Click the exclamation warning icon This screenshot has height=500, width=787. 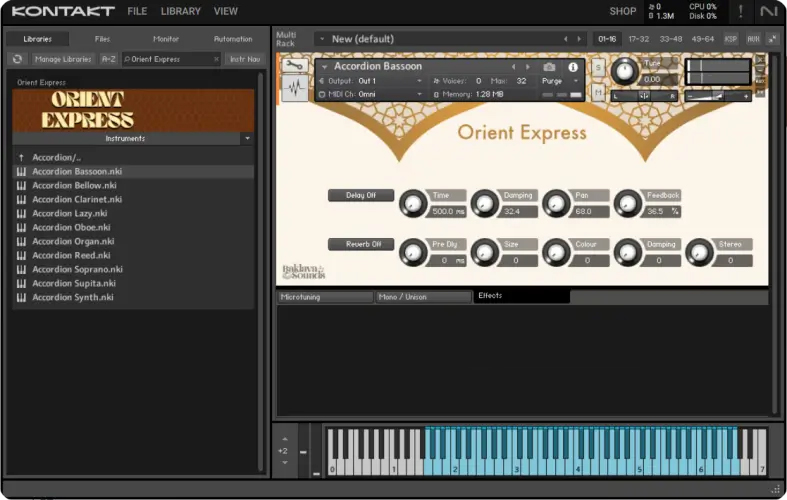[740, 11]
